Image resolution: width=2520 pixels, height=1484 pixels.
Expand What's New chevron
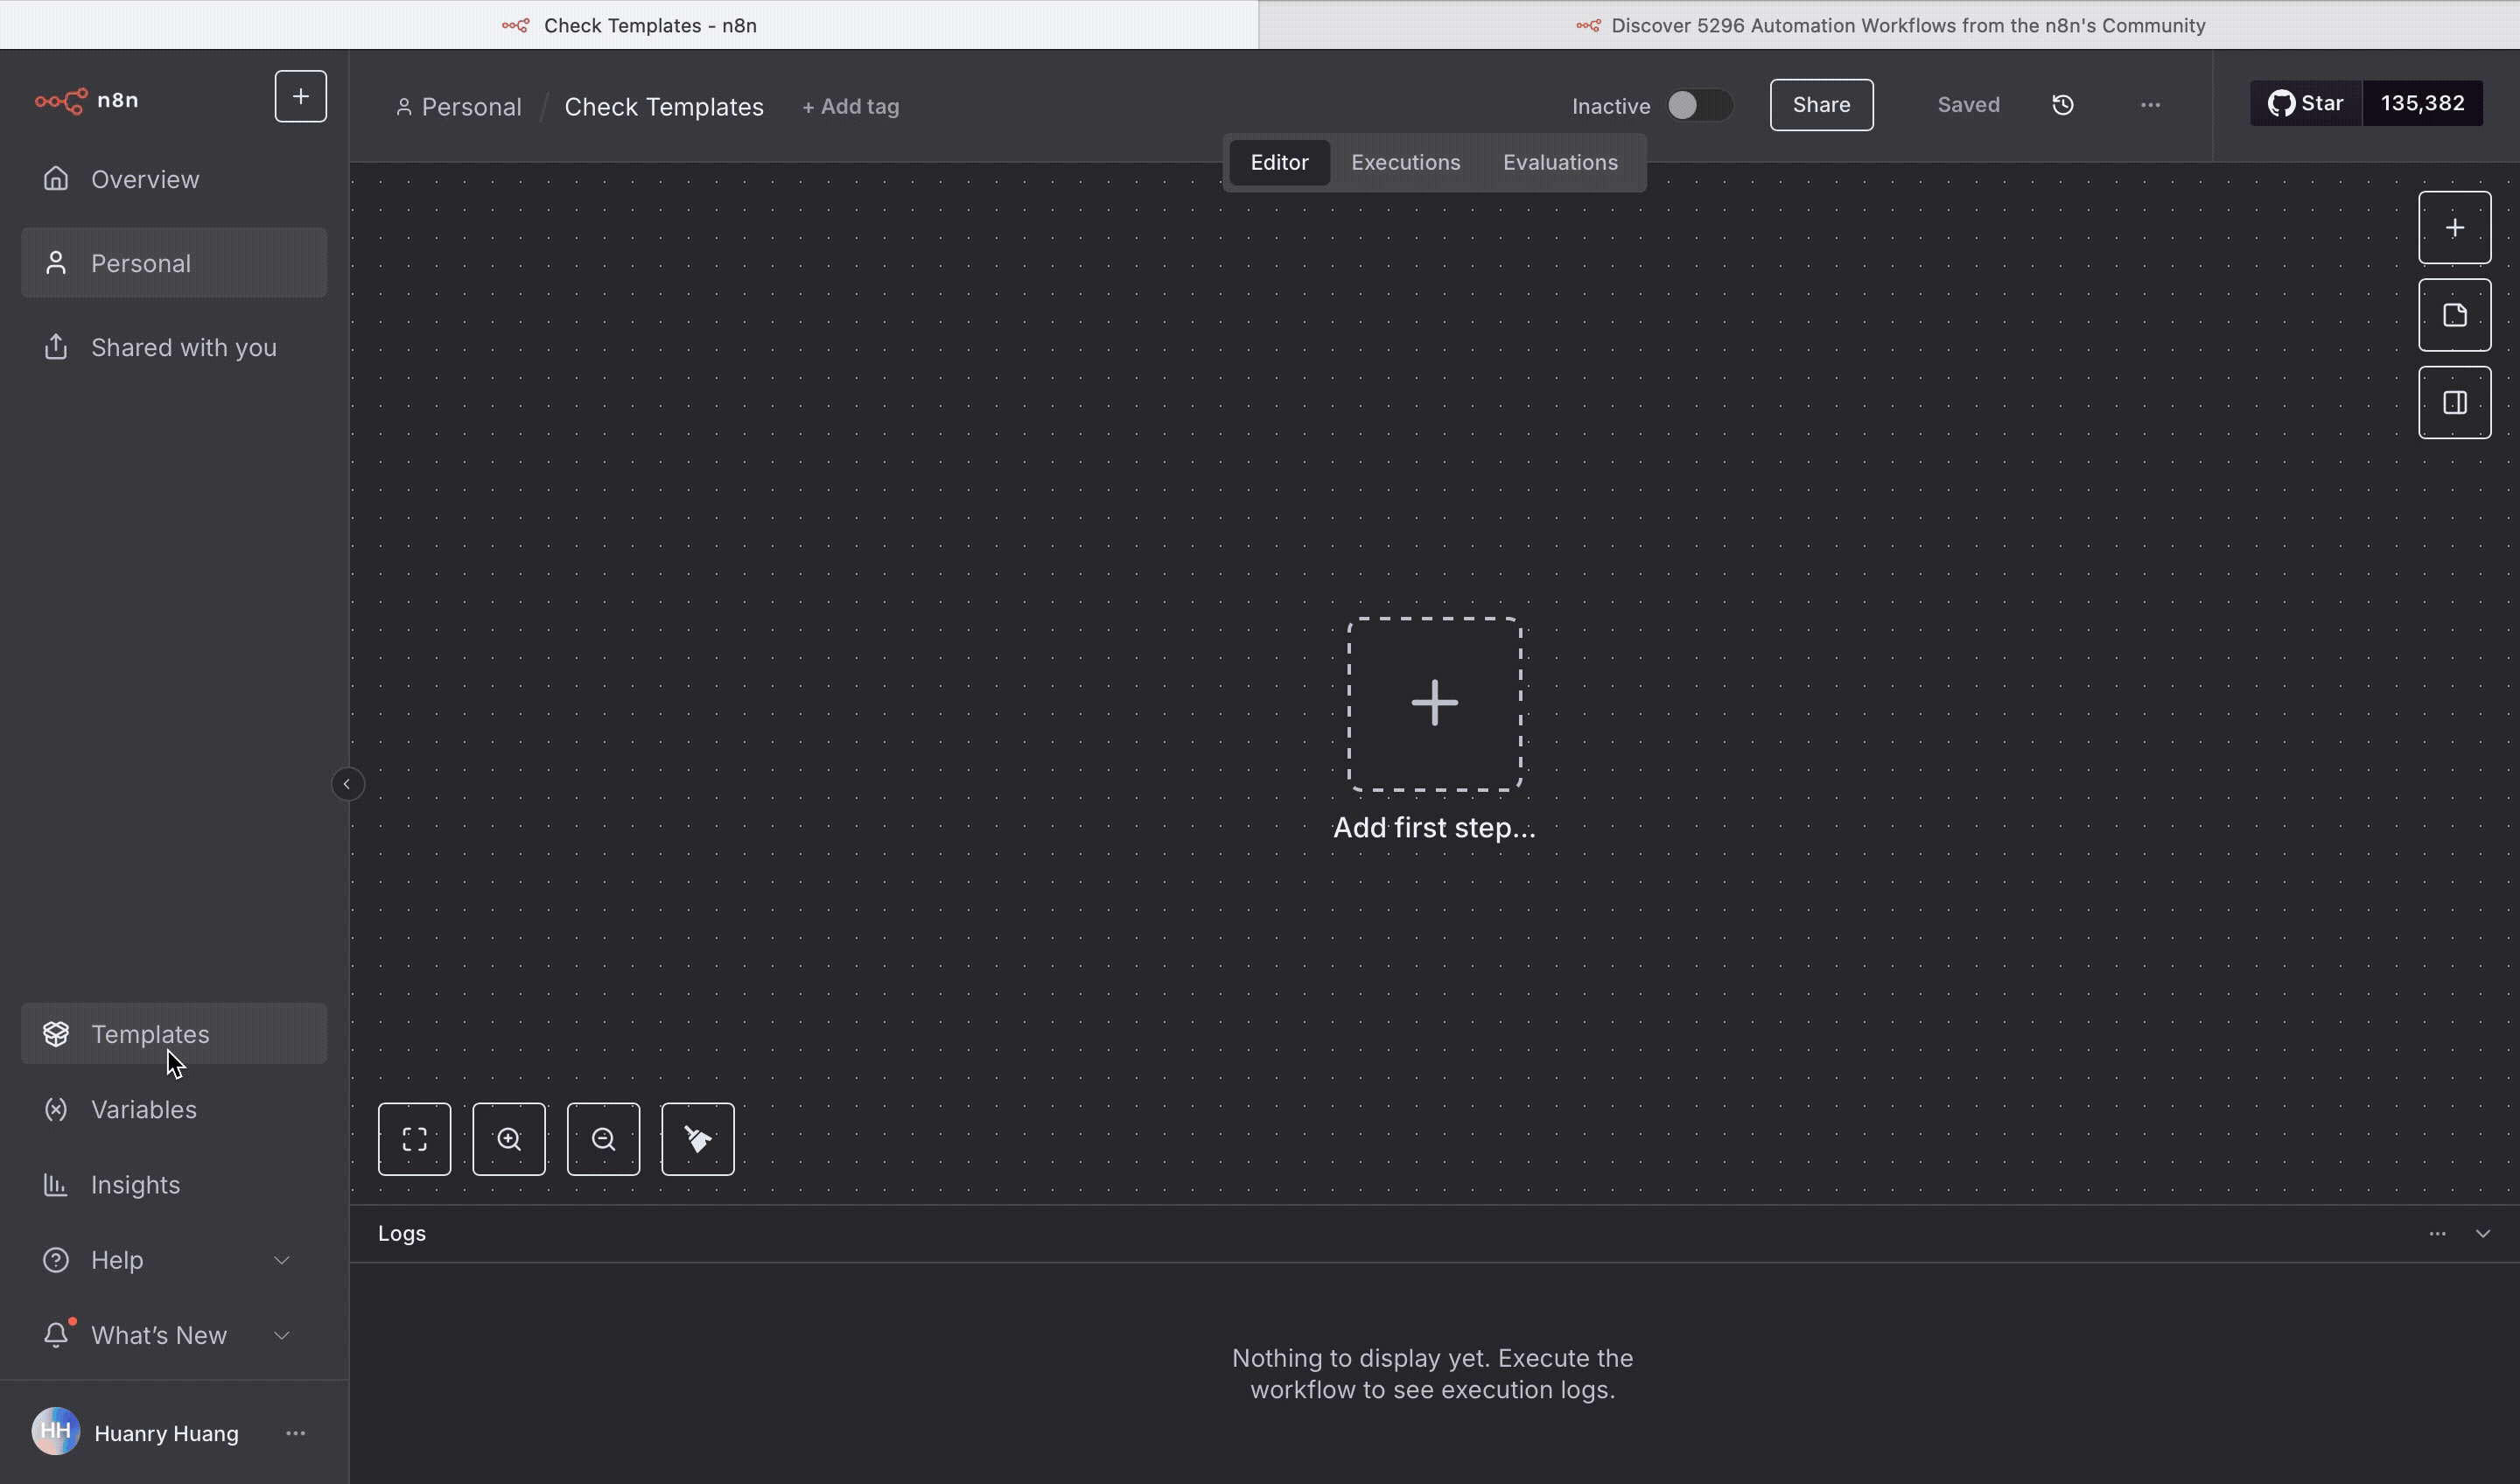click(282, 1335)
